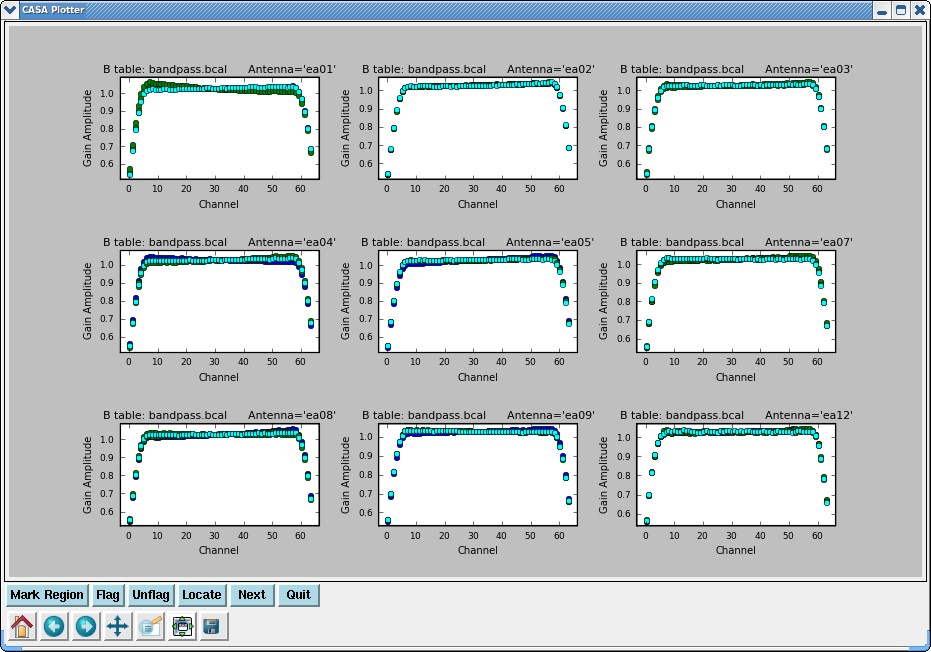Select the Forward navigation arrow icon
Viewport: 931px width, 652px height.
87,627
